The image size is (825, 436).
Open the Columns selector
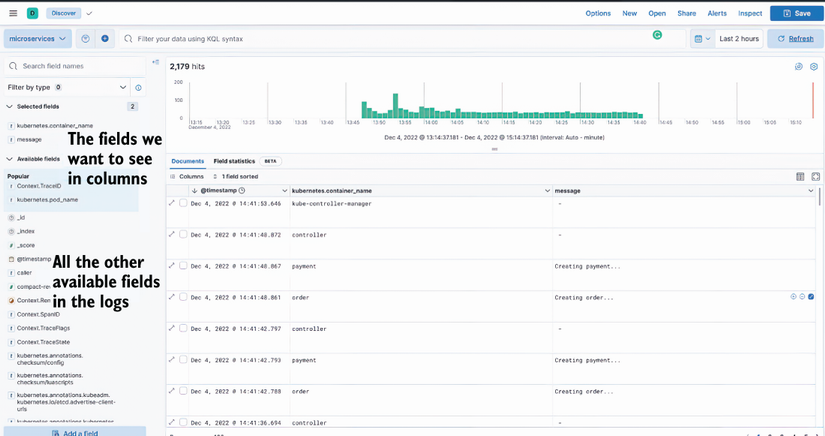pyautogui.click(x=187, y=177)
